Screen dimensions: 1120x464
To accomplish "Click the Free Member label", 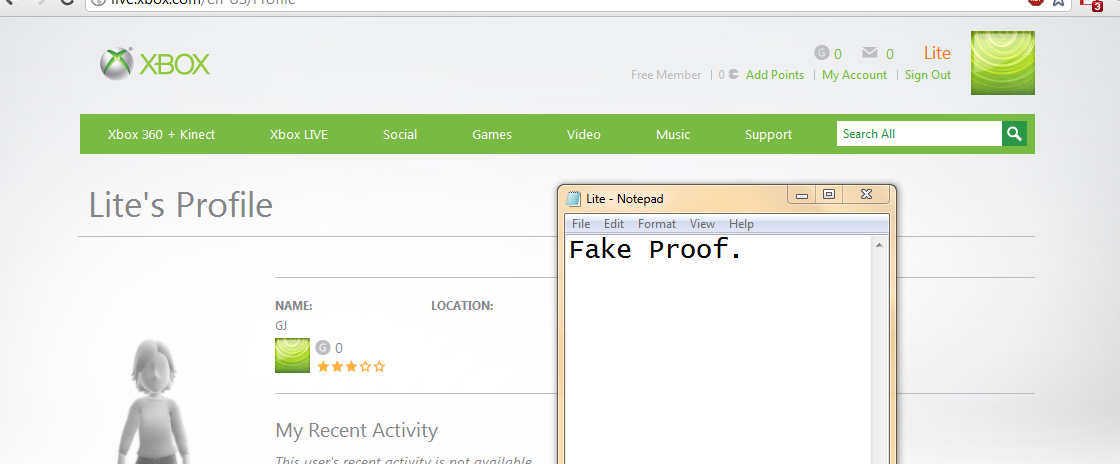I will tap(666, 75).
